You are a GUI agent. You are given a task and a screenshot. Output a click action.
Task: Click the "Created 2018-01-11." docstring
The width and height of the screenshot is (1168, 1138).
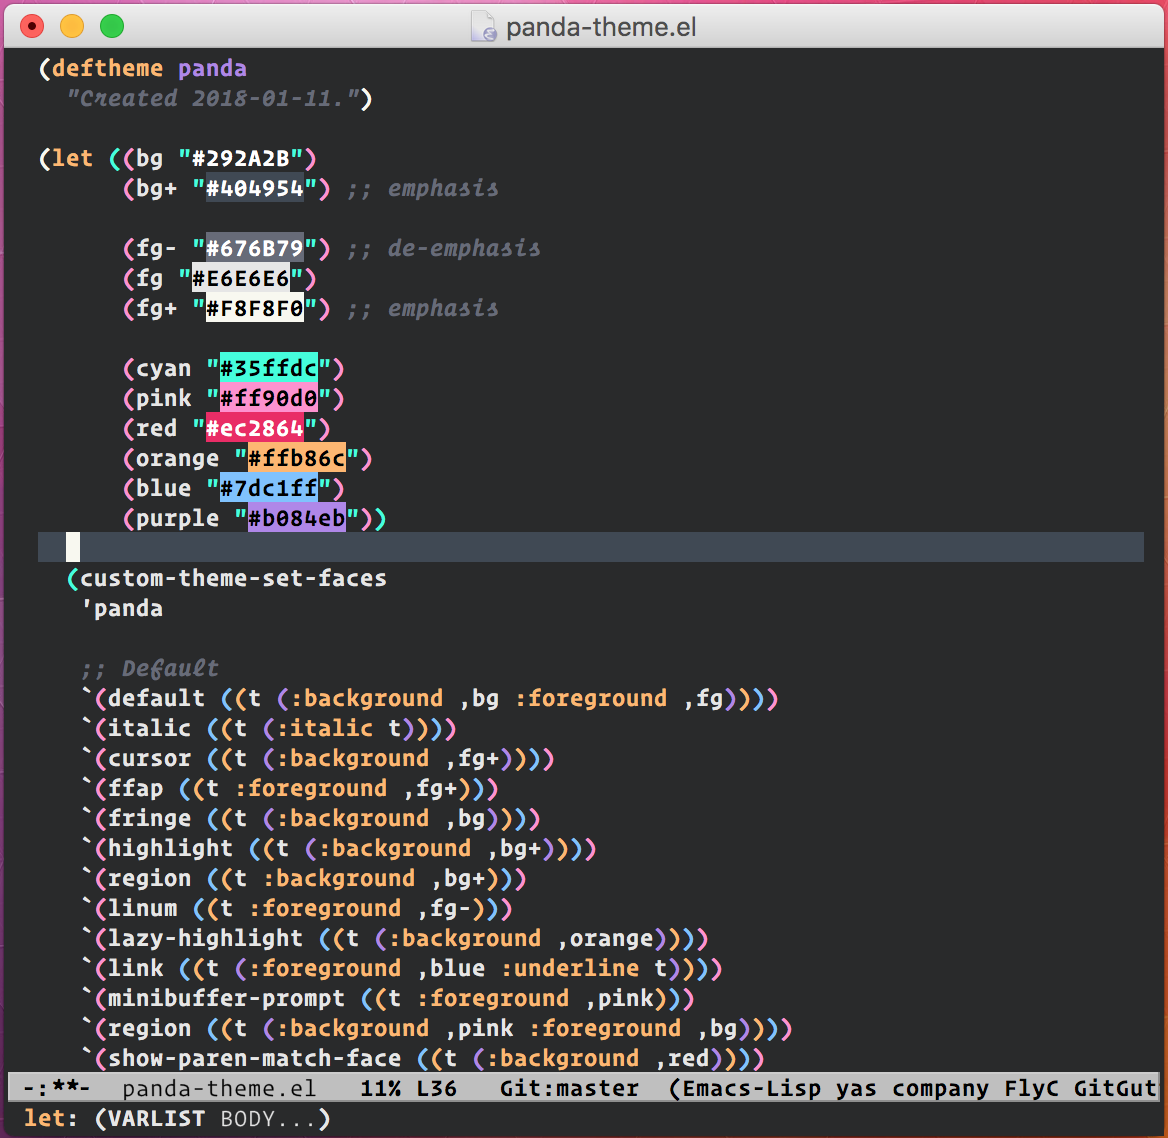[213, 98]
